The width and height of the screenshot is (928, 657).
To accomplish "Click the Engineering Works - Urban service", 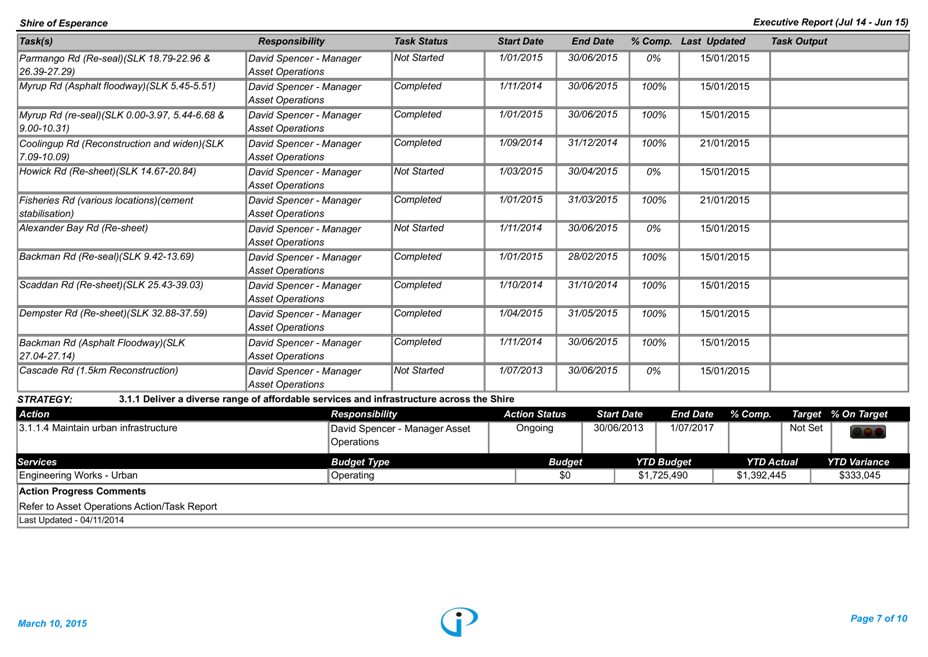I will click(x=78, y=476).
